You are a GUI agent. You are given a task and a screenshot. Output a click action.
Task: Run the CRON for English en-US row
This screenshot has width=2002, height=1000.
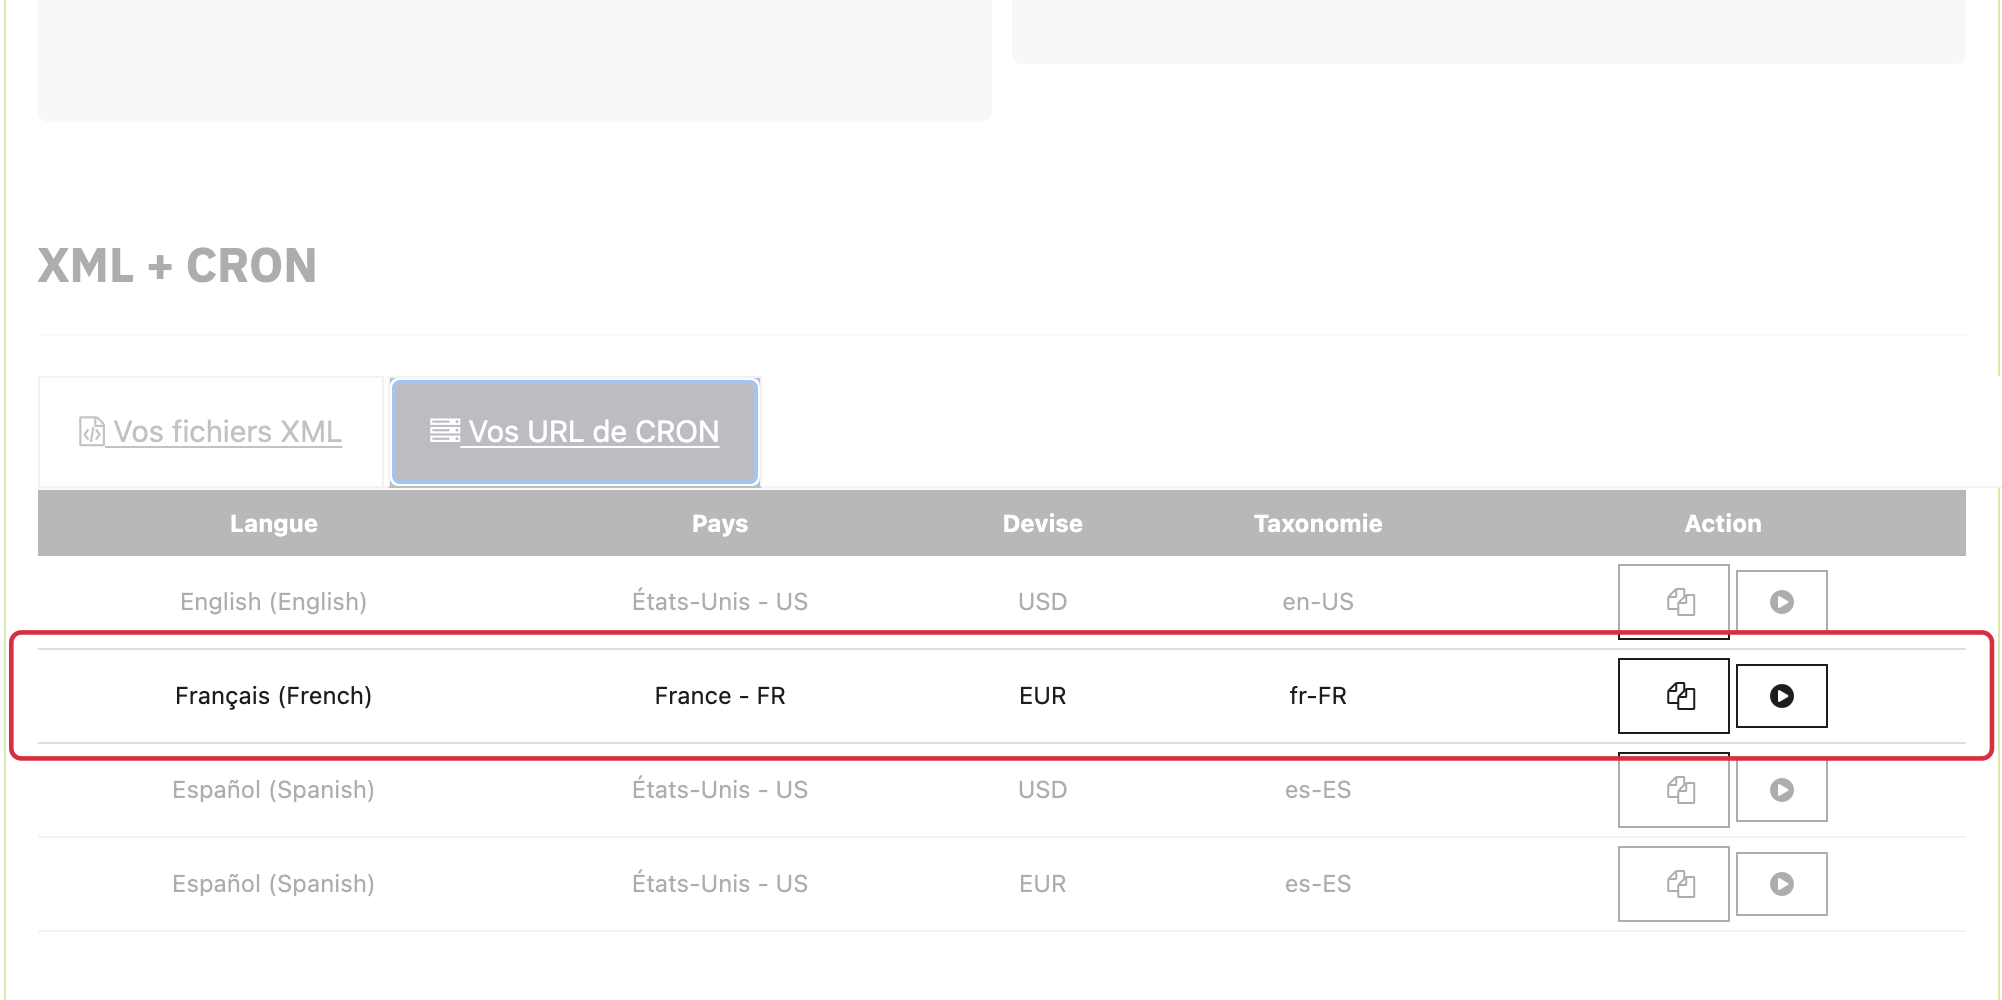coord(1782,602)
